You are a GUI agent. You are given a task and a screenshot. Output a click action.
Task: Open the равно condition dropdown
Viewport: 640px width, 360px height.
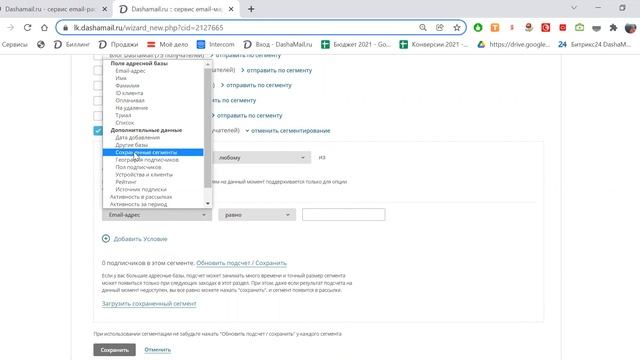point(257,215)
